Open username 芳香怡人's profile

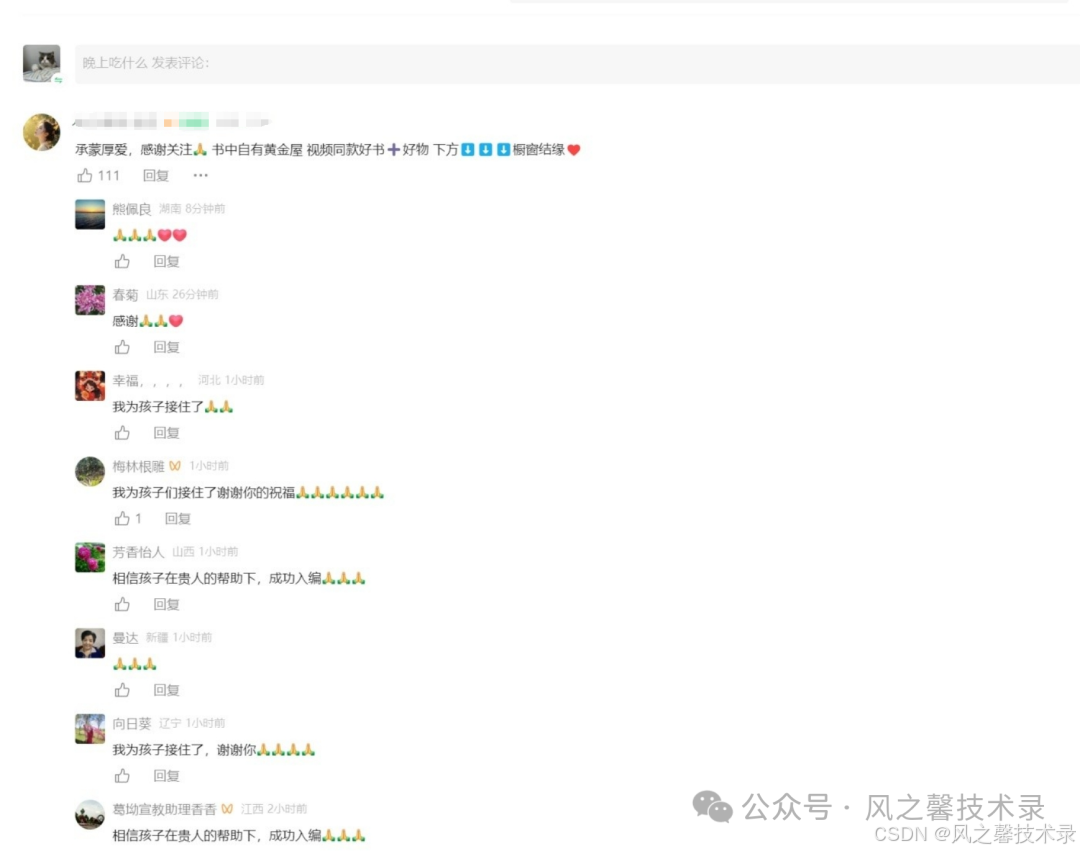click(x=138, y=551)
